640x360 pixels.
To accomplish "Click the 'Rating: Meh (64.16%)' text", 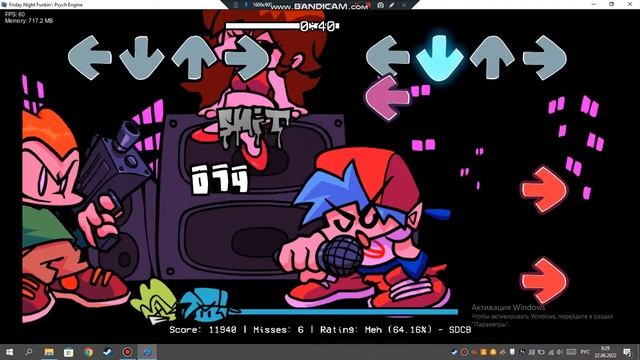I will (x=376, y=329).
